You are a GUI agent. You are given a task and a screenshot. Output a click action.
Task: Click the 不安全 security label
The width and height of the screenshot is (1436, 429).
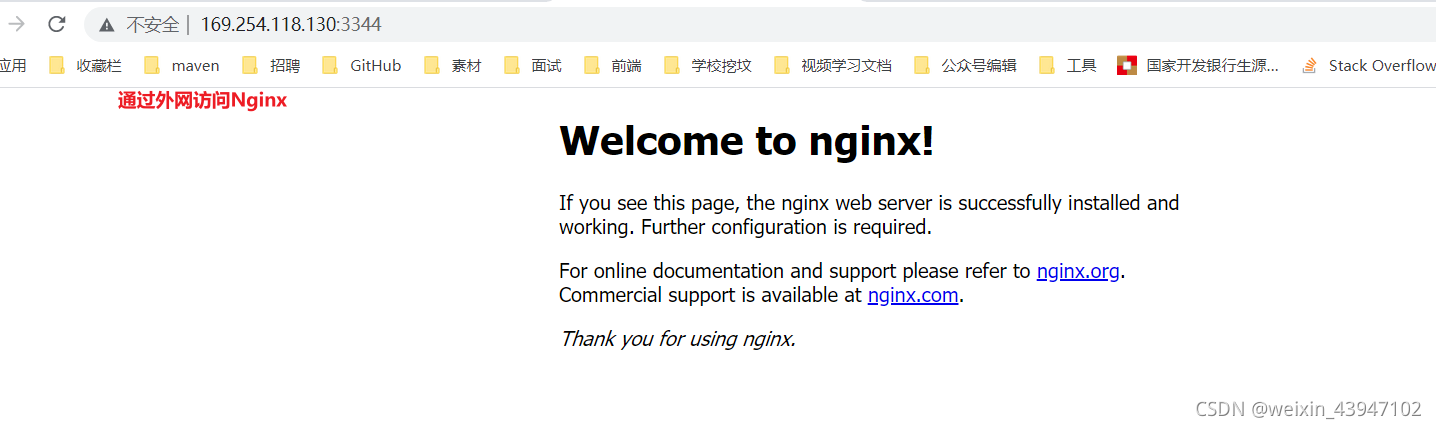[x=152, y=25]
